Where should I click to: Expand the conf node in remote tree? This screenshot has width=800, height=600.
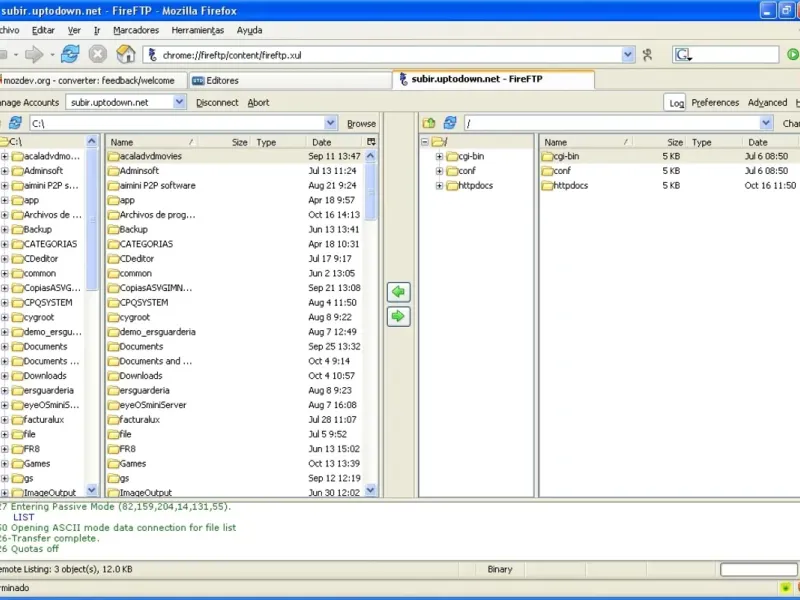tap(439, 171)
